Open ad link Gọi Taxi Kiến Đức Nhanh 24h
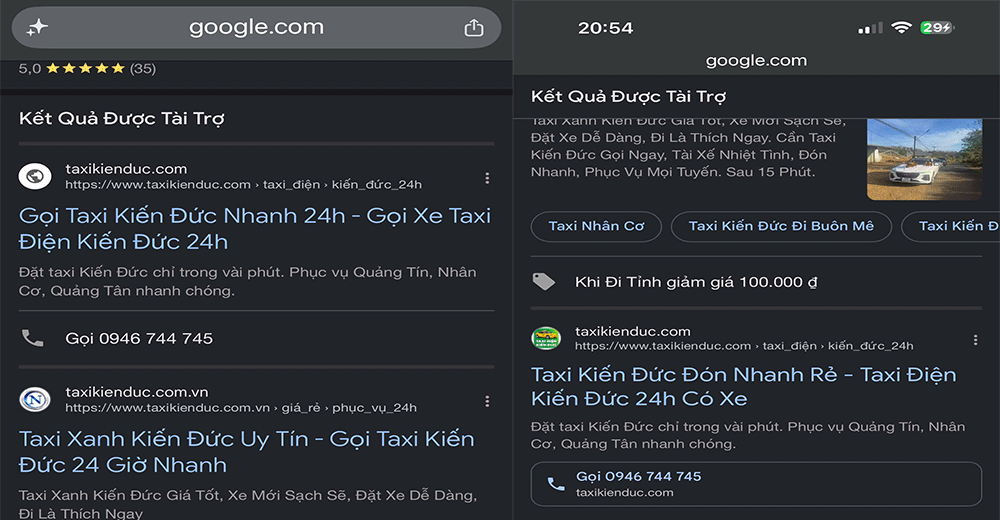Screen dimensions: 1000x520 point(255,228)
